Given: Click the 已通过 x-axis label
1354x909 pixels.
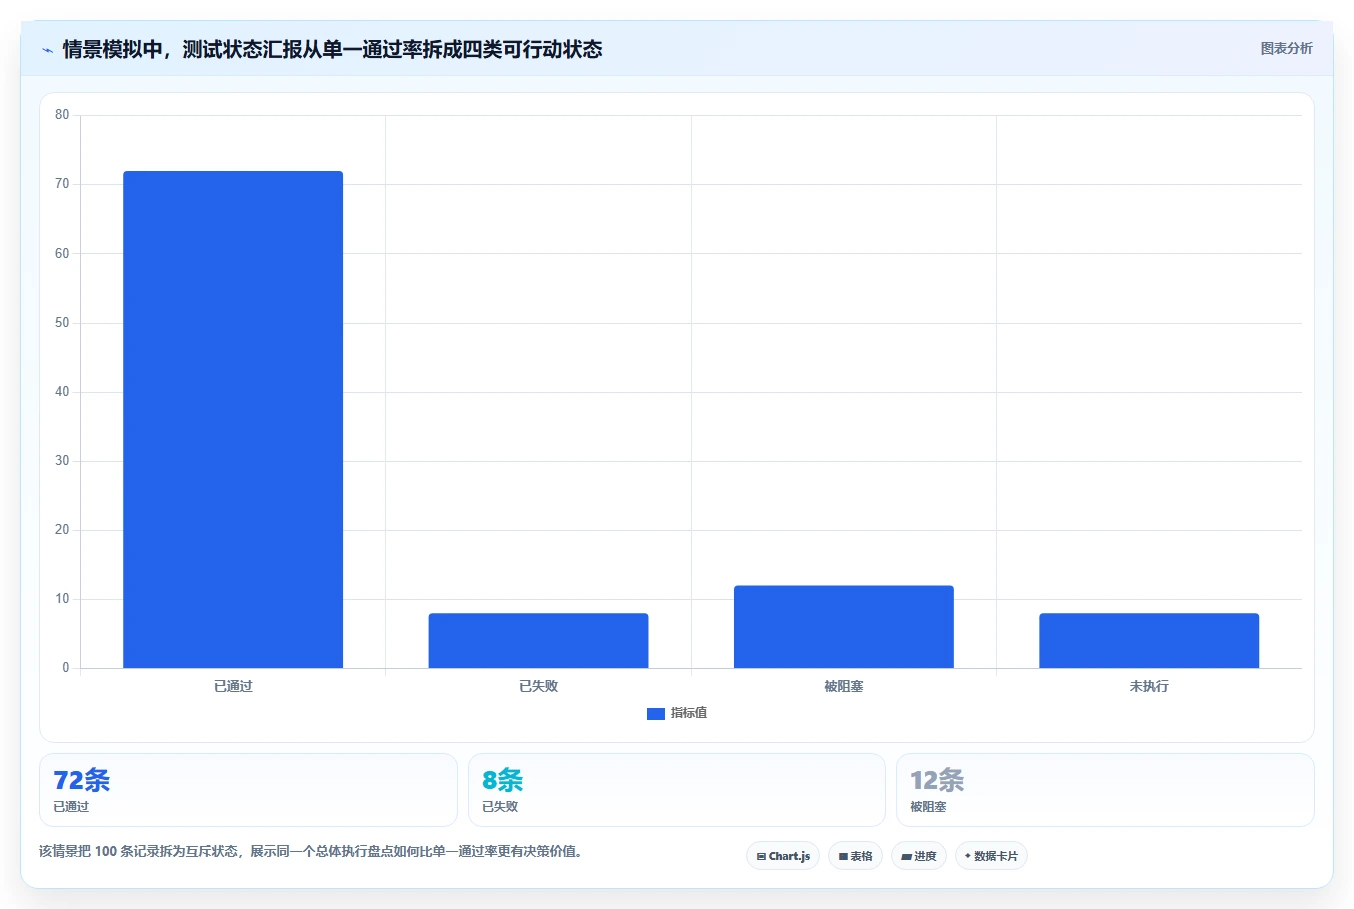Looking at the screenshot, I should 233,686.
